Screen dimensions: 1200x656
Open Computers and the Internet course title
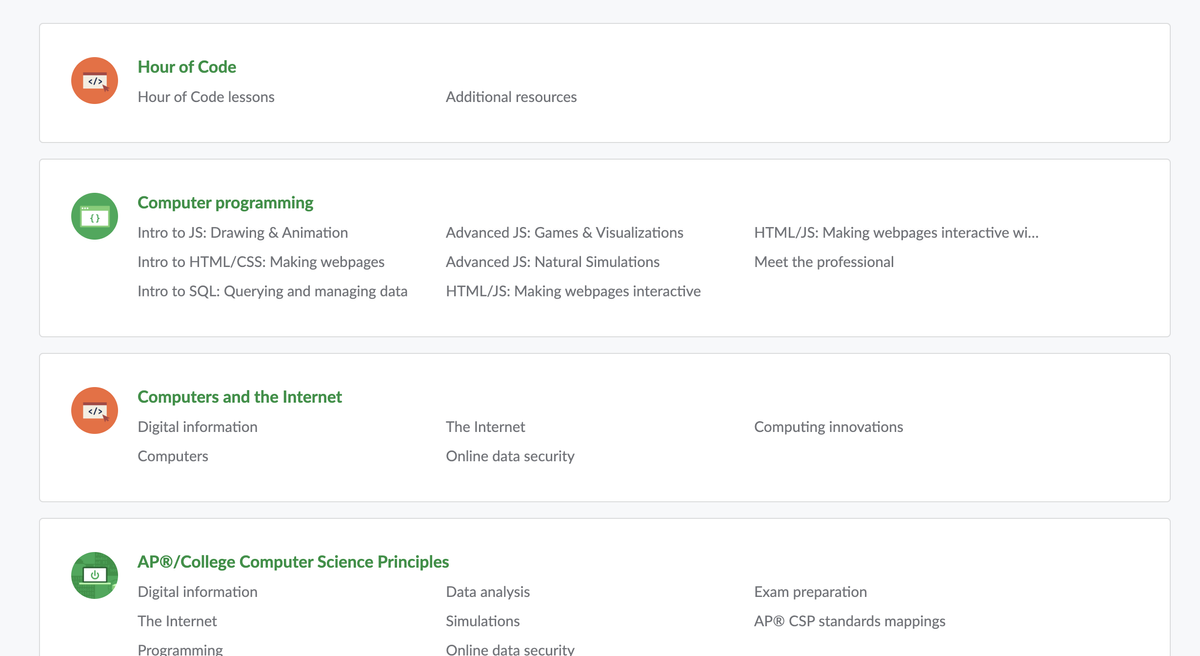point(240,396)
